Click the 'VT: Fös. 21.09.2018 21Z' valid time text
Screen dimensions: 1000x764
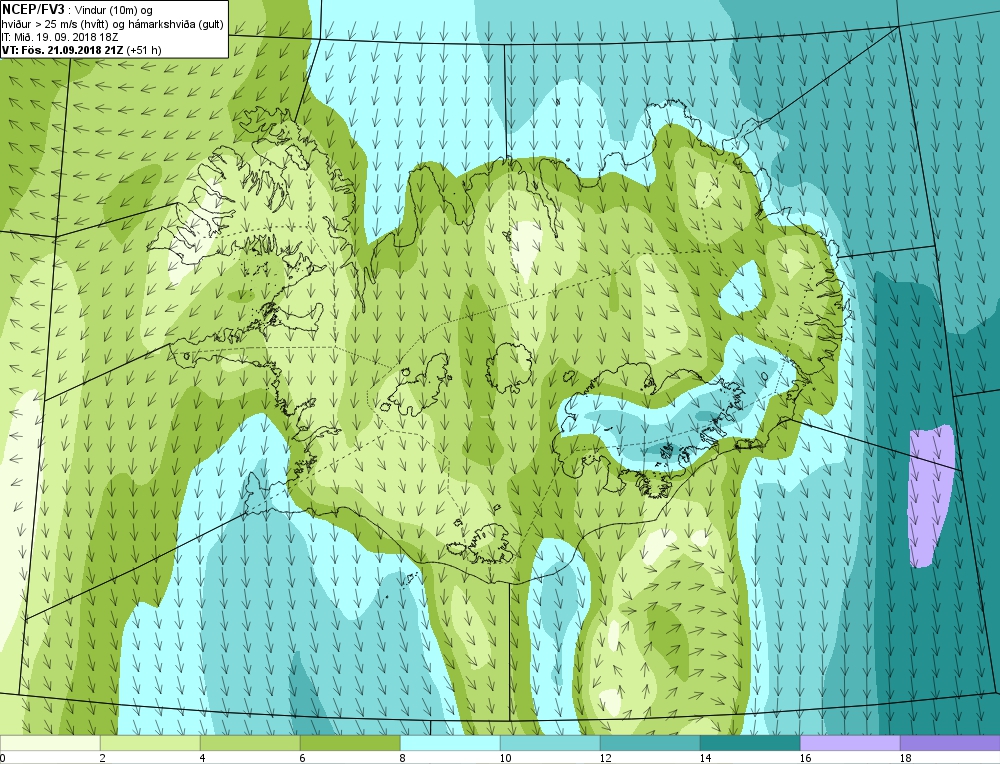63,50
